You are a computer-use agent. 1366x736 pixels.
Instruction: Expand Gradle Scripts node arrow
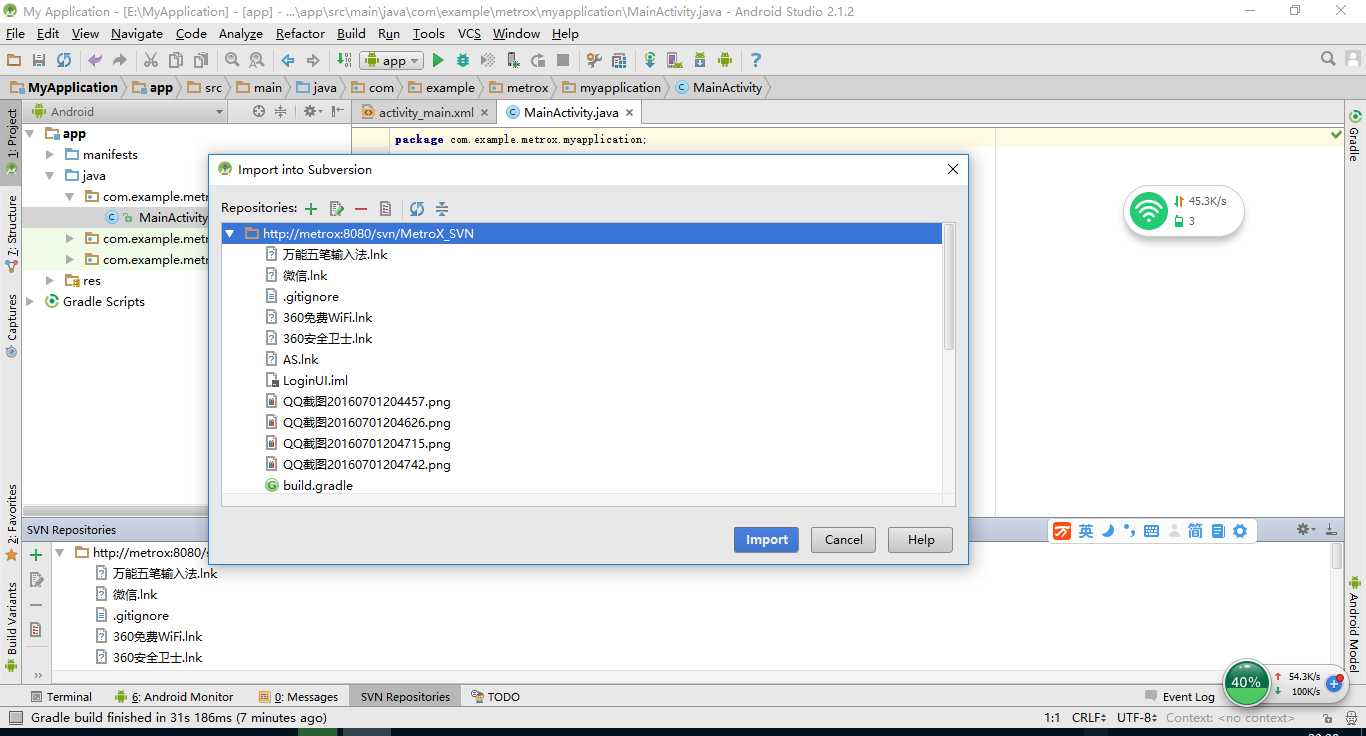(x=30, y=302)
